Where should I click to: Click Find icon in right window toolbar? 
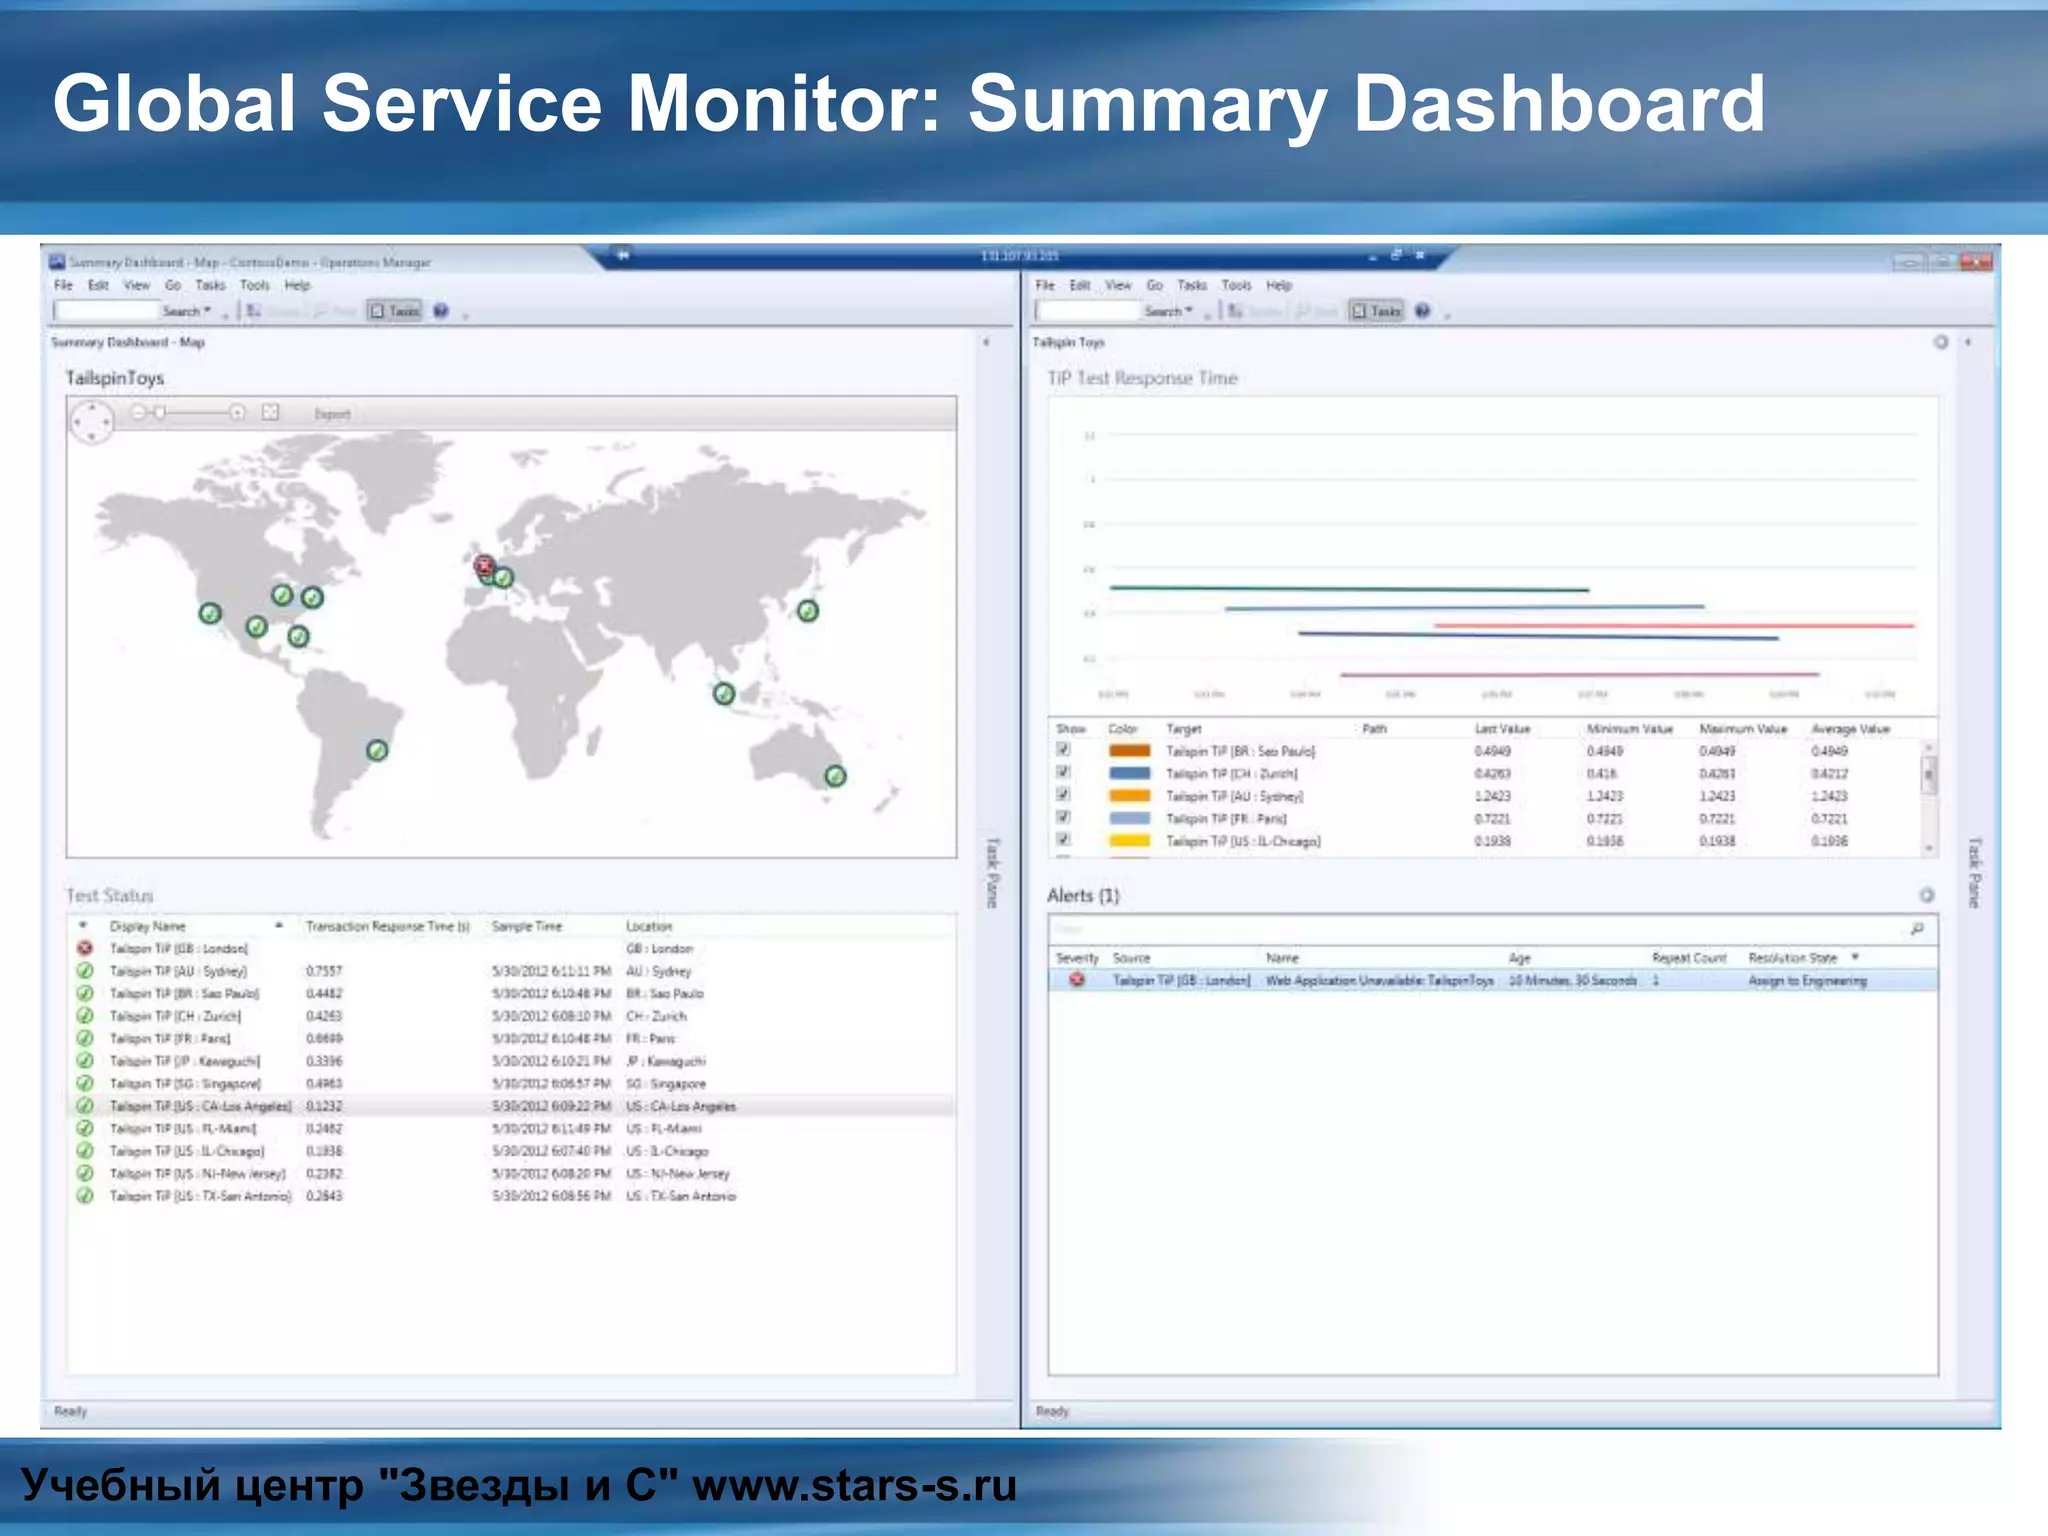[x=1304, y=311]
